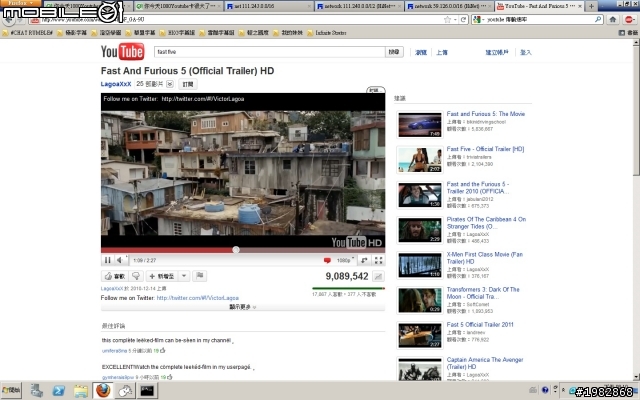
Task: Click the YouTube search button
Action: click(x=394, y=52)
